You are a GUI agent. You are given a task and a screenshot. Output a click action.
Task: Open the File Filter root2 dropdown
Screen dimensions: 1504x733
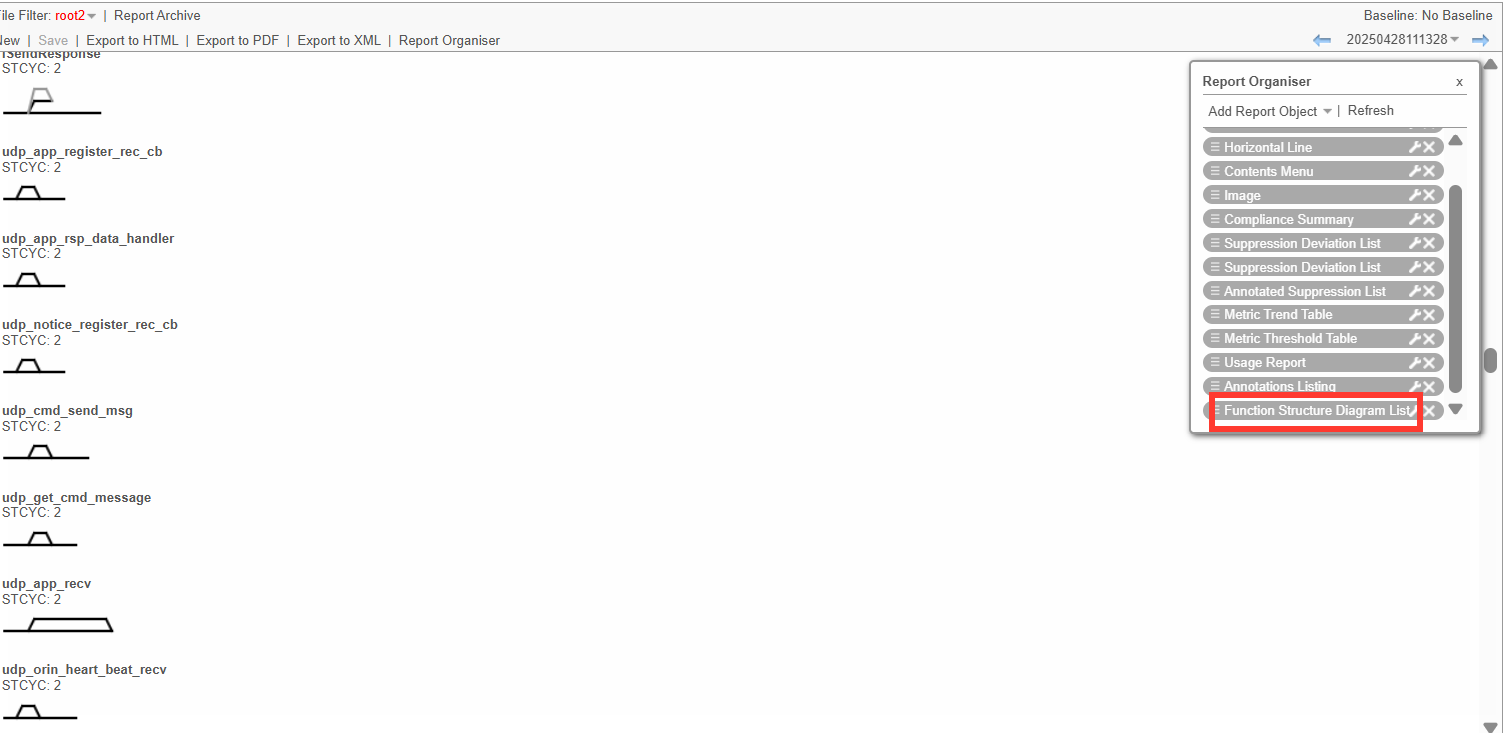[76, 16]
